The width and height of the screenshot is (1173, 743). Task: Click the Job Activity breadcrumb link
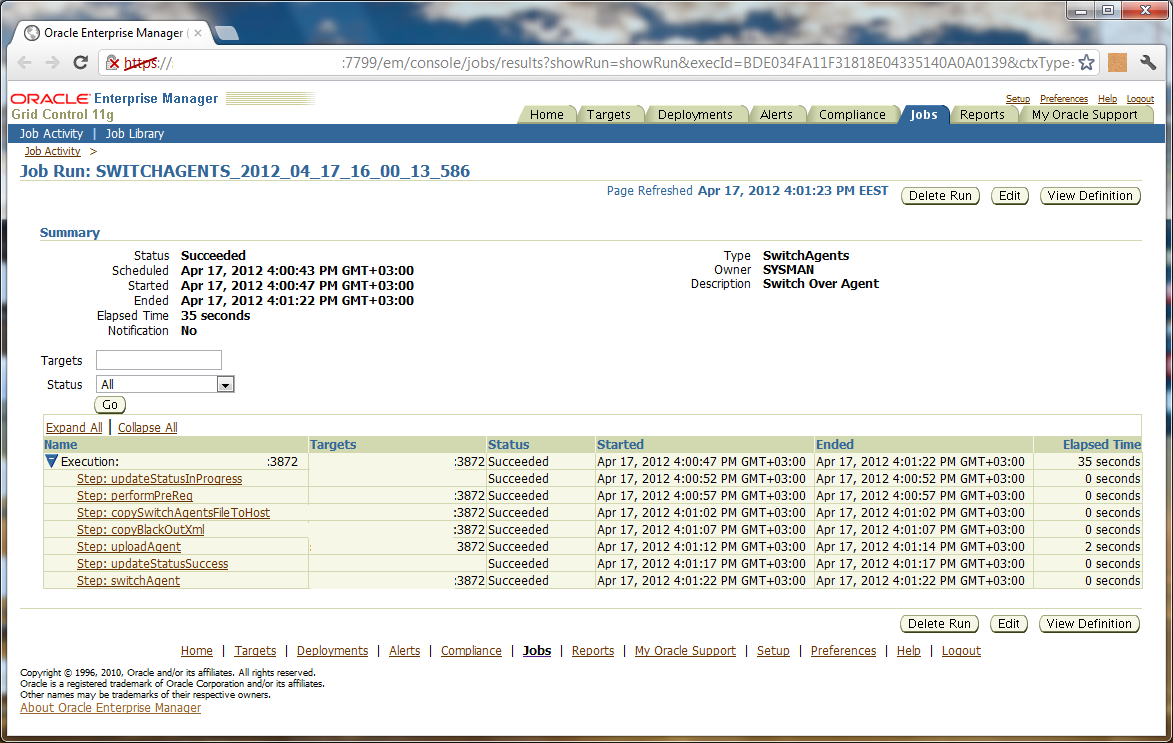click(52, 151)
